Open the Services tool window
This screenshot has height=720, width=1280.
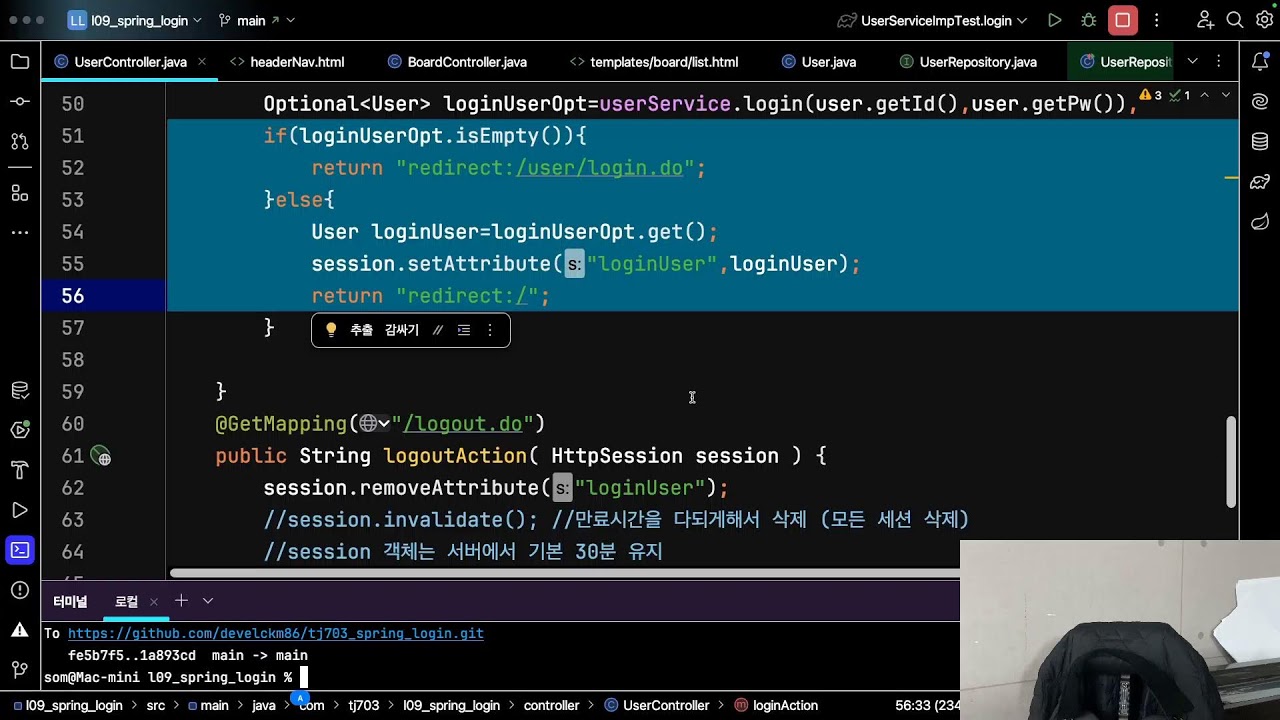tap(20, 430)
